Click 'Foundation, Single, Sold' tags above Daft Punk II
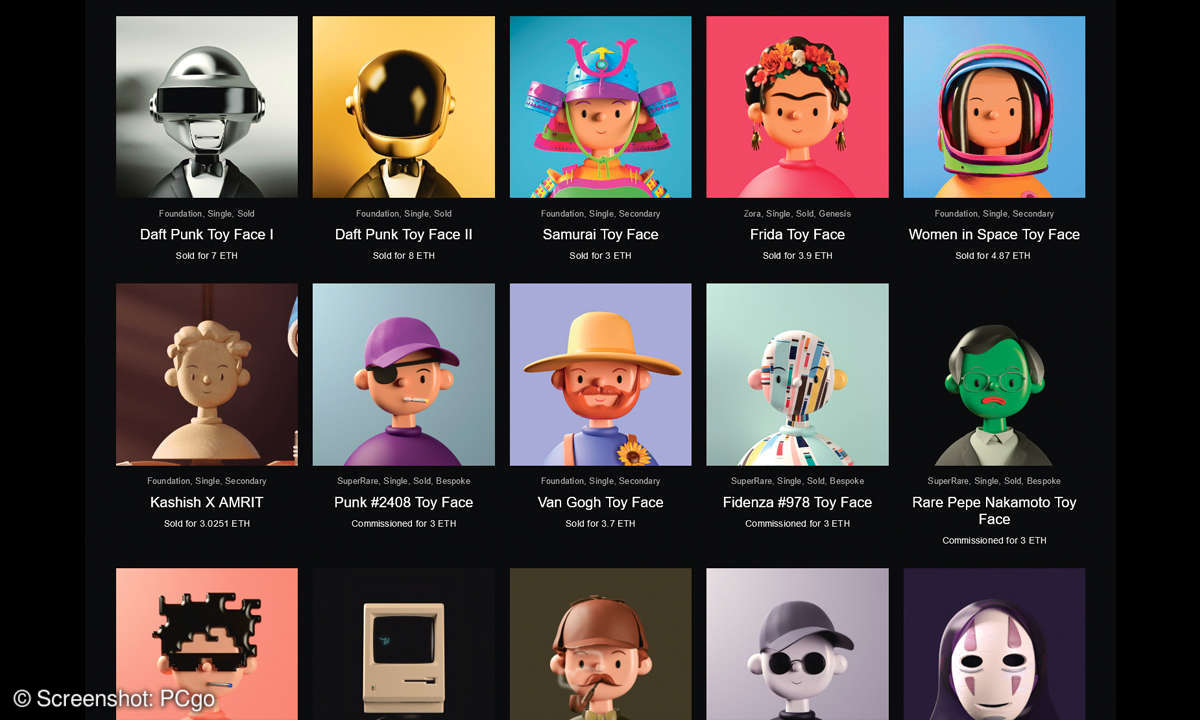The height and width of the screenshot is (720, 1200). pos(403,214)
